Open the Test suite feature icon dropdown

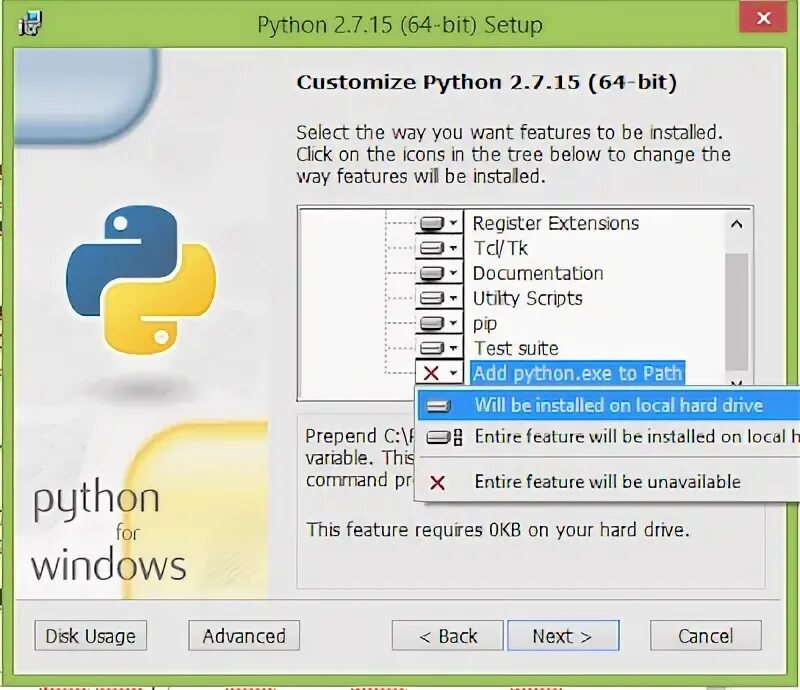pyautogui.click(x=439, y=348)
